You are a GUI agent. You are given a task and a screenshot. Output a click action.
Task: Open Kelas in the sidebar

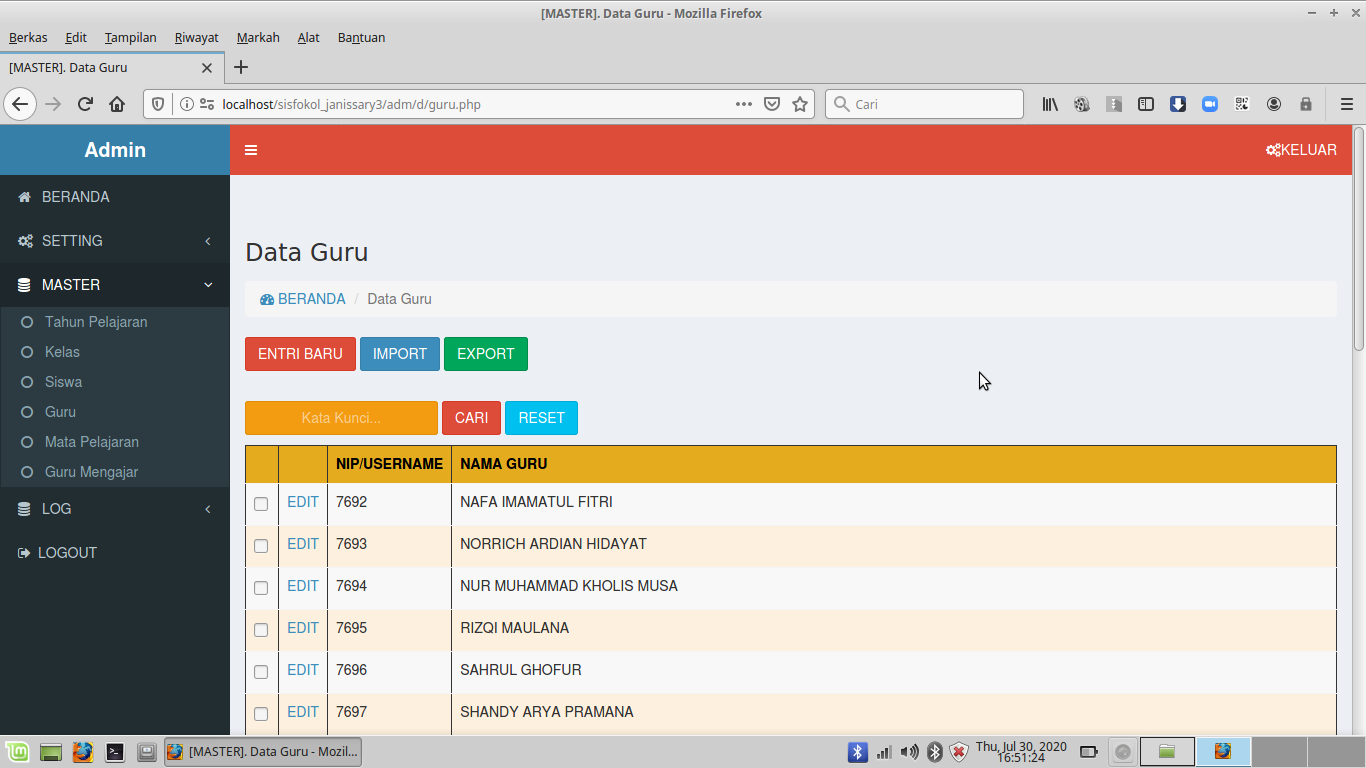(x=62, y=352)
